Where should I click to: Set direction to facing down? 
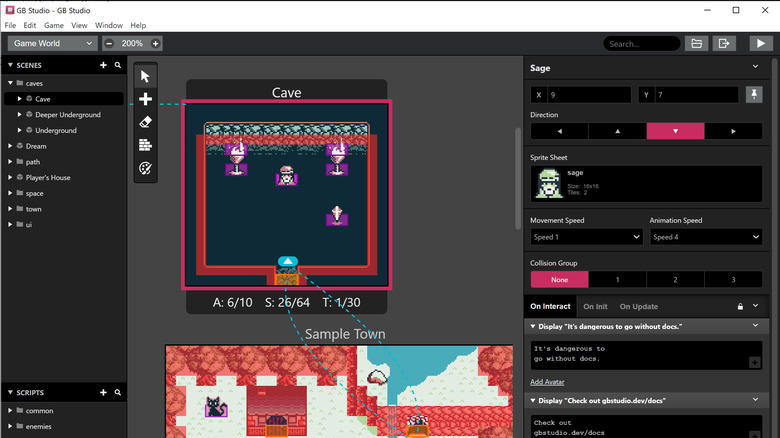675,131
